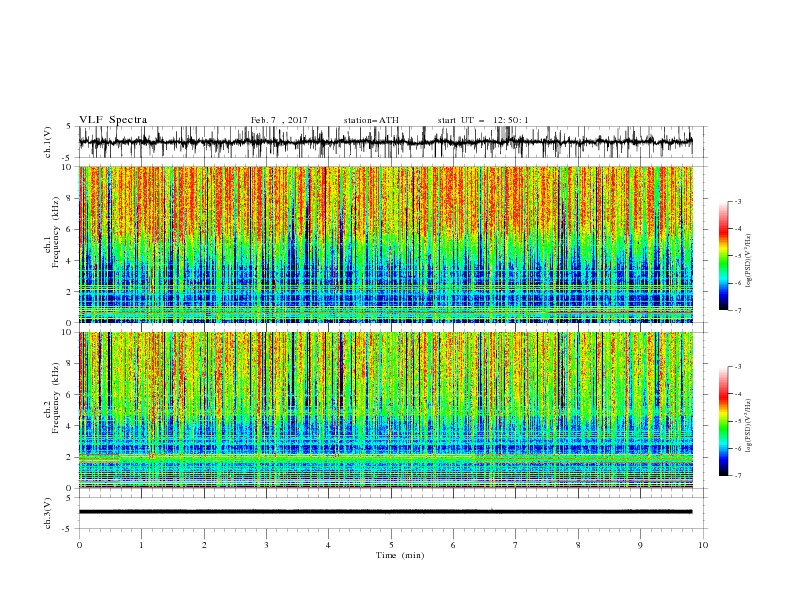792x612 pixels.
Task: Click the "-7" tick on ch.2 colorbar
Action: pyautogui.click(x=737, y=476)
